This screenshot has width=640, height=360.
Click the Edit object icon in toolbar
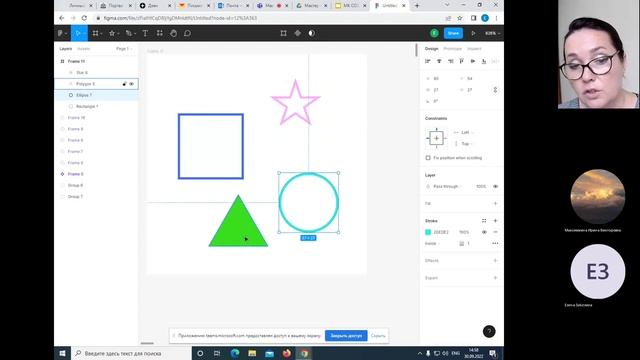283,33
